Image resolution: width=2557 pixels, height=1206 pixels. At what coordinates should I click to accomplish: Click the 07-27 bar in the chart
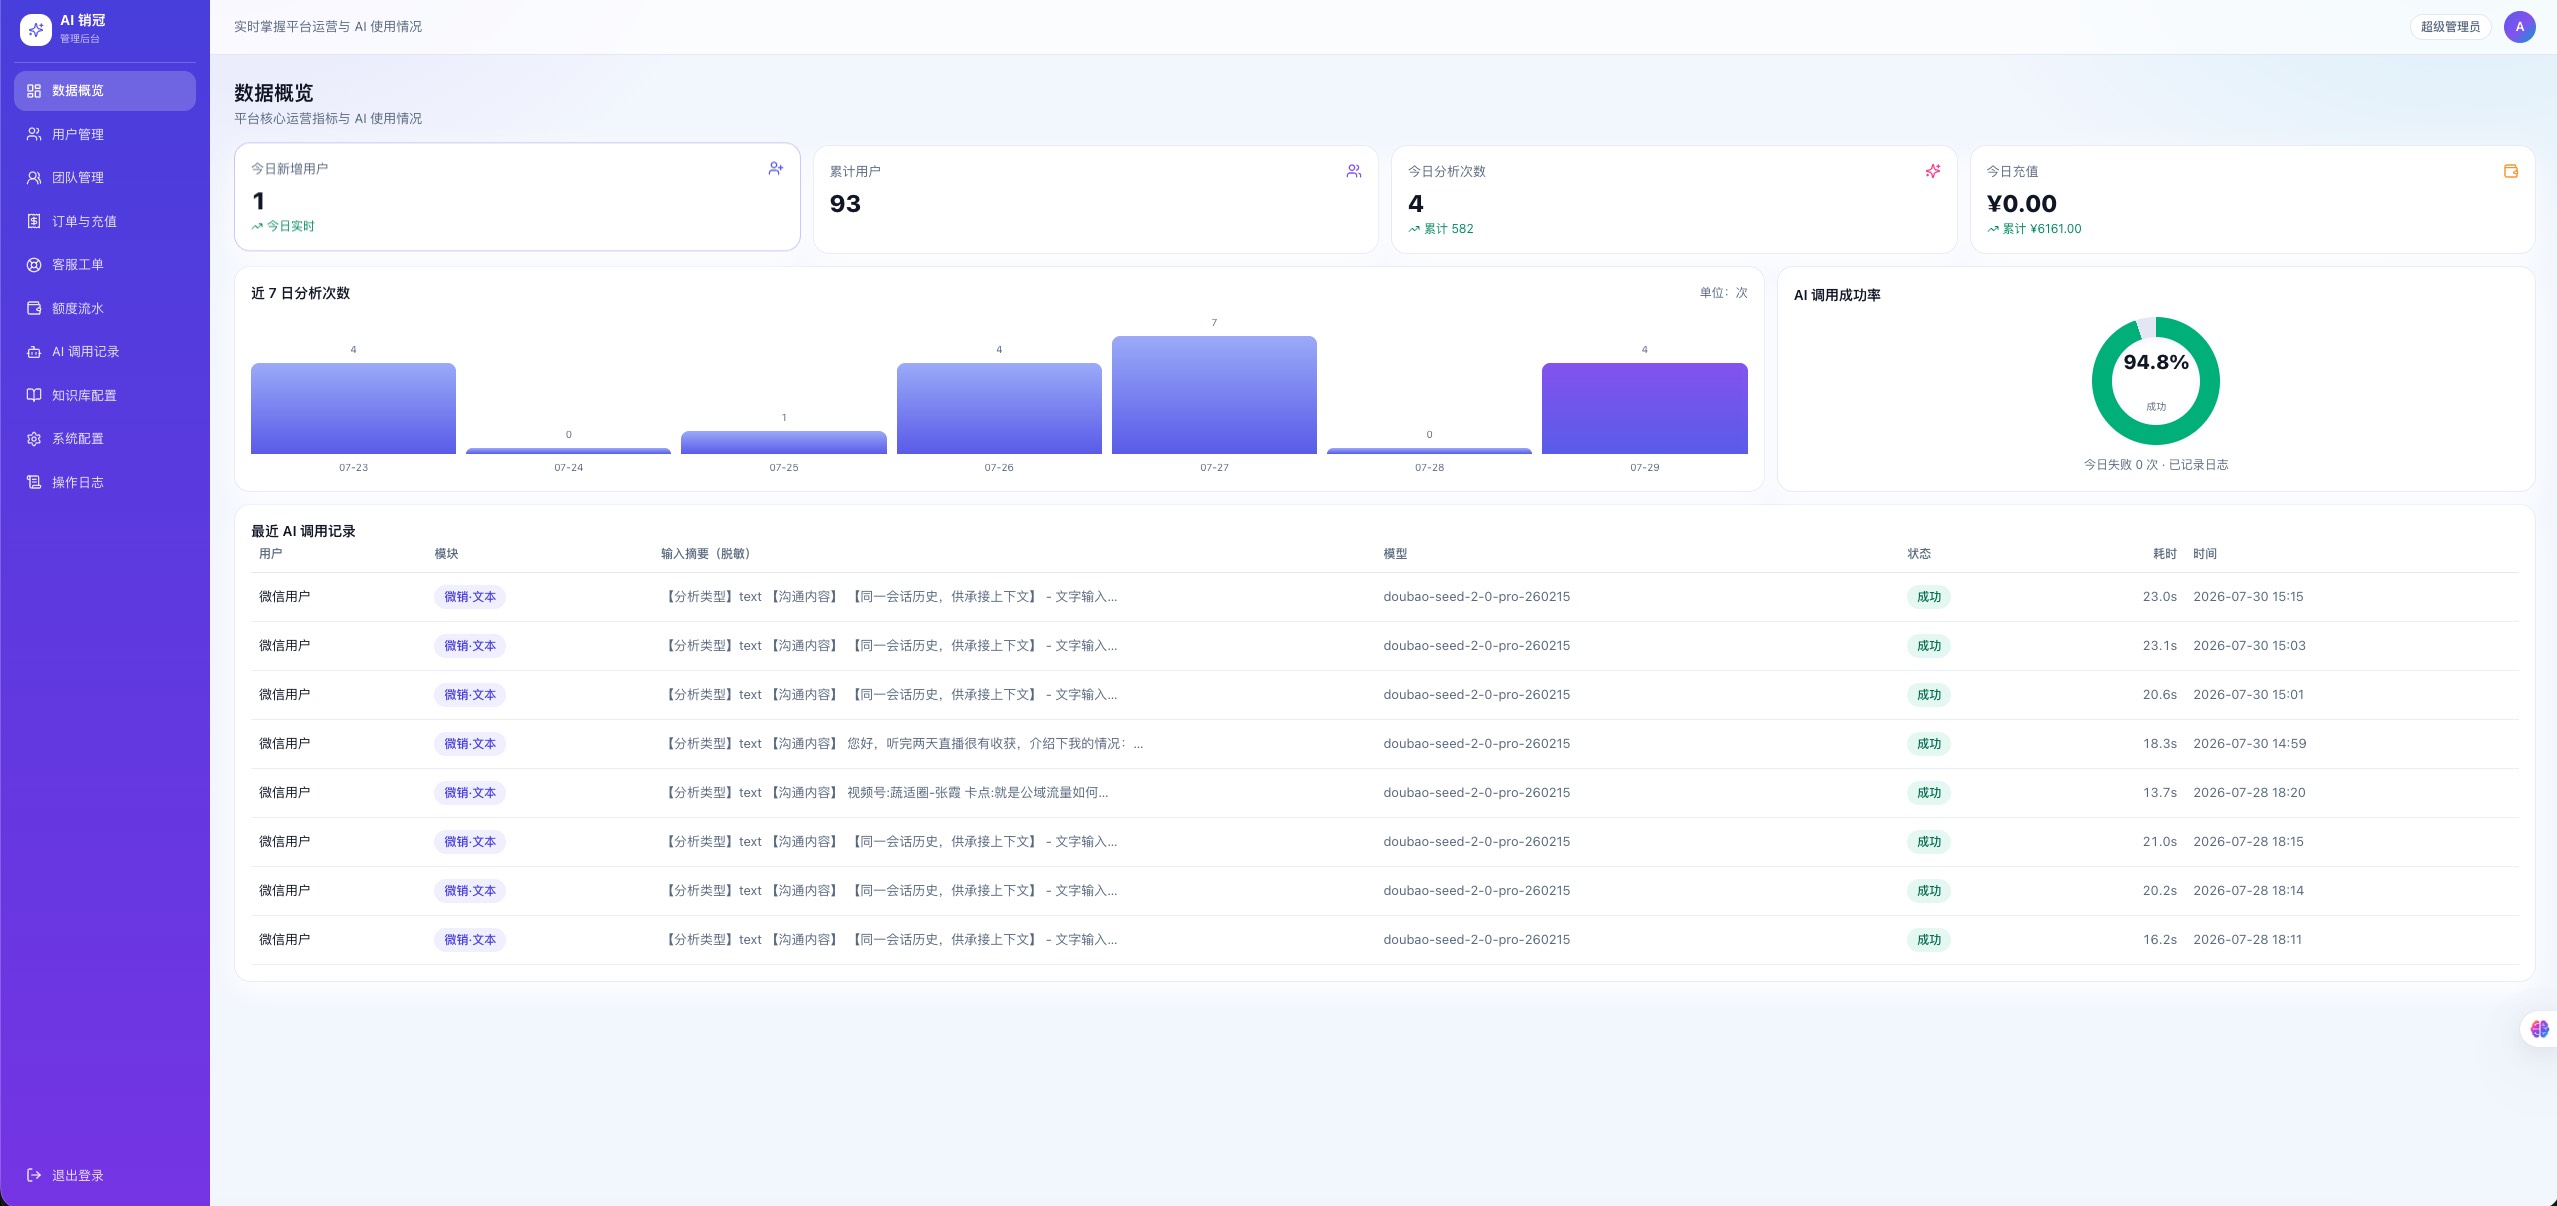click(1214, 395)
